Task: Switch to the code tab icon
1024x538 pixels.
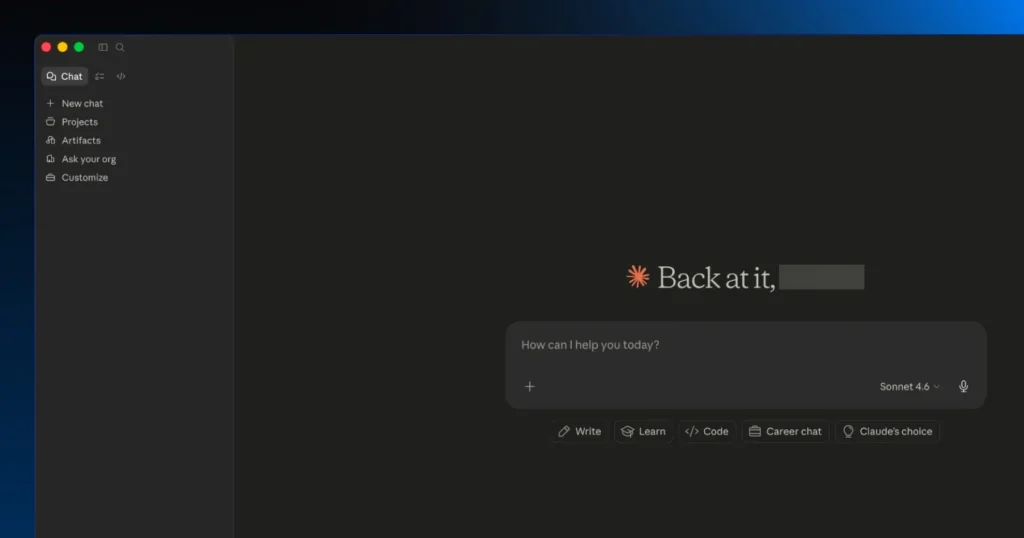Action: click(x=121, y=76)
